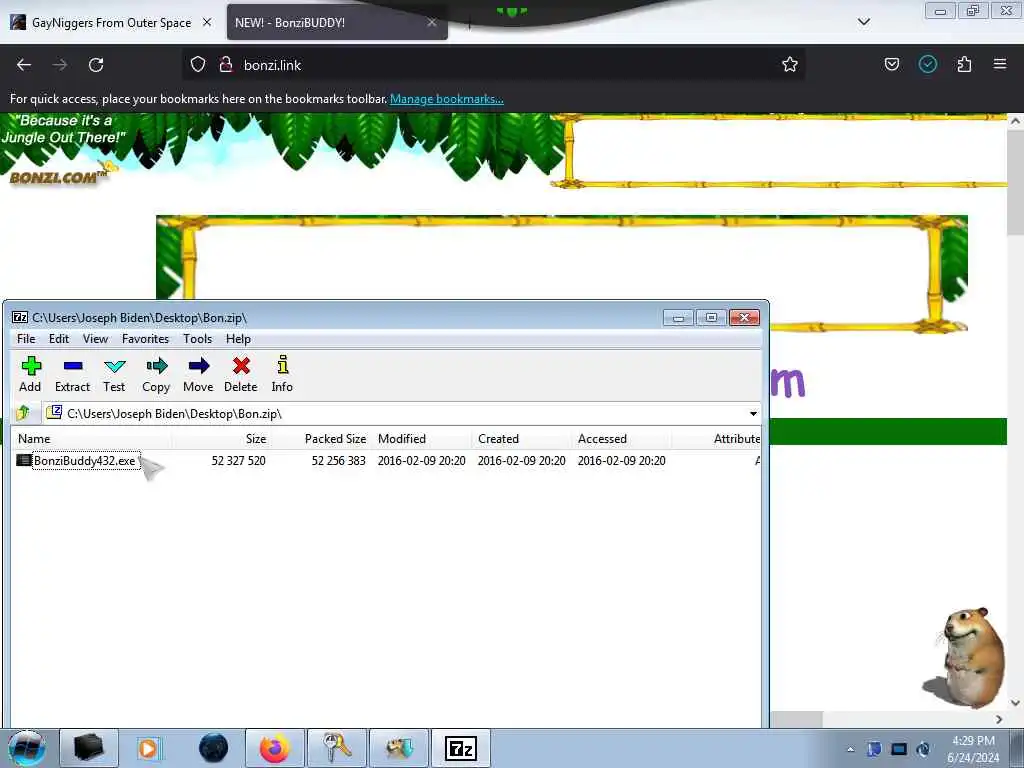
Task: Reload the bonzi.link page
Action: tap(96, 65)
